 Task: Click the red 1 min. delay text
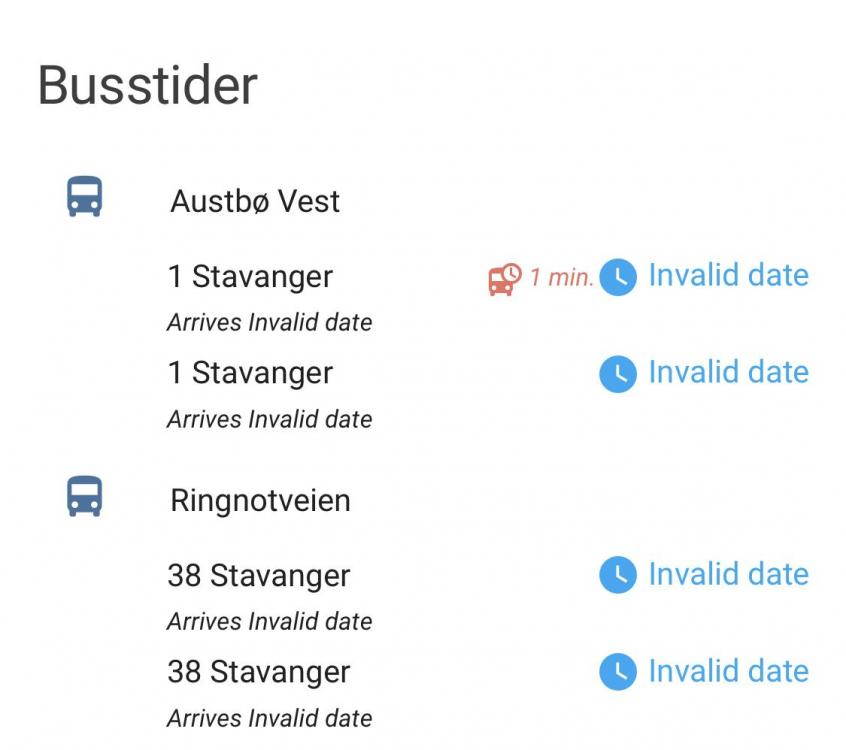[561, 278]
